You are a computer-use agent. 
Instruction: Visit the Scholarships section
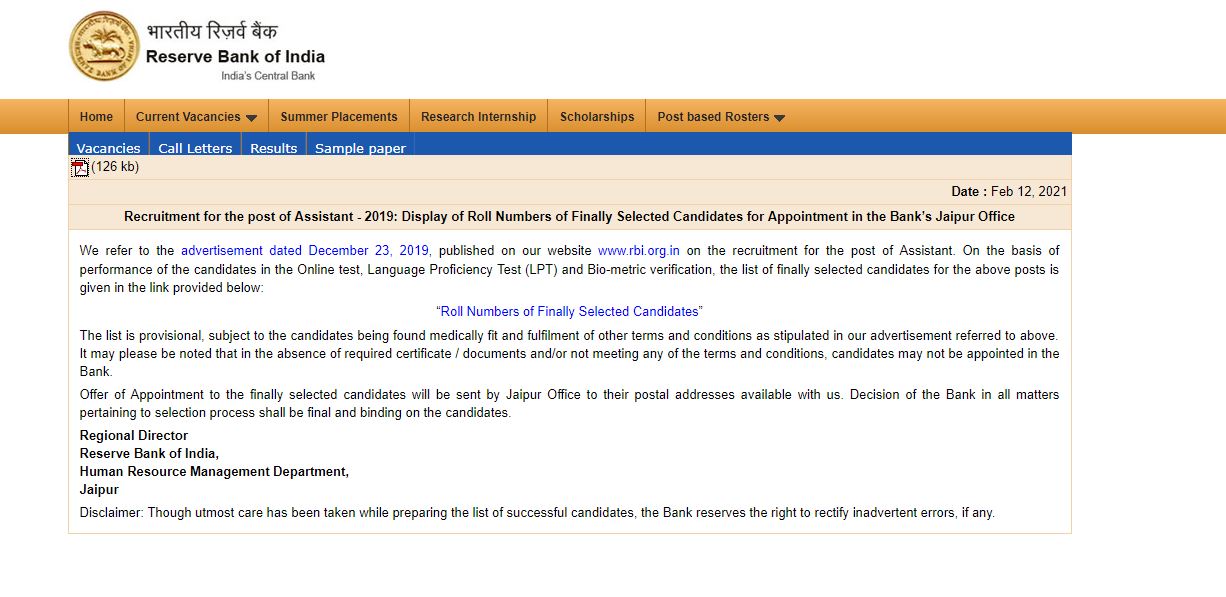[596, 116]
